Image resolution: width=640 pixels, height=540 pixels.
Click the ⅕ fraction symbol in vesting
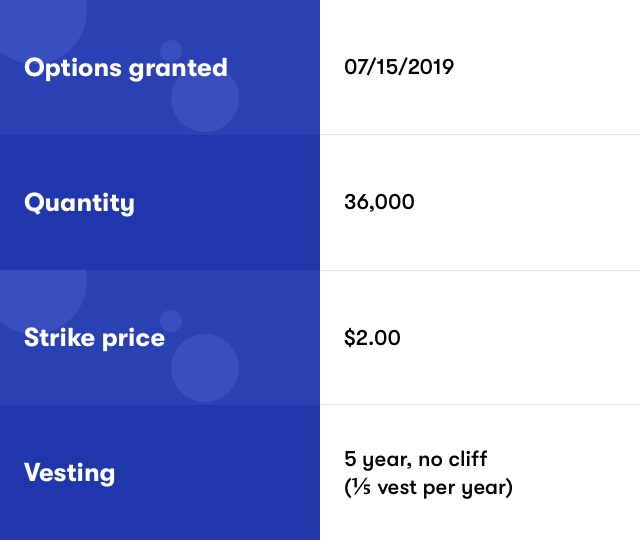point(362,487)
